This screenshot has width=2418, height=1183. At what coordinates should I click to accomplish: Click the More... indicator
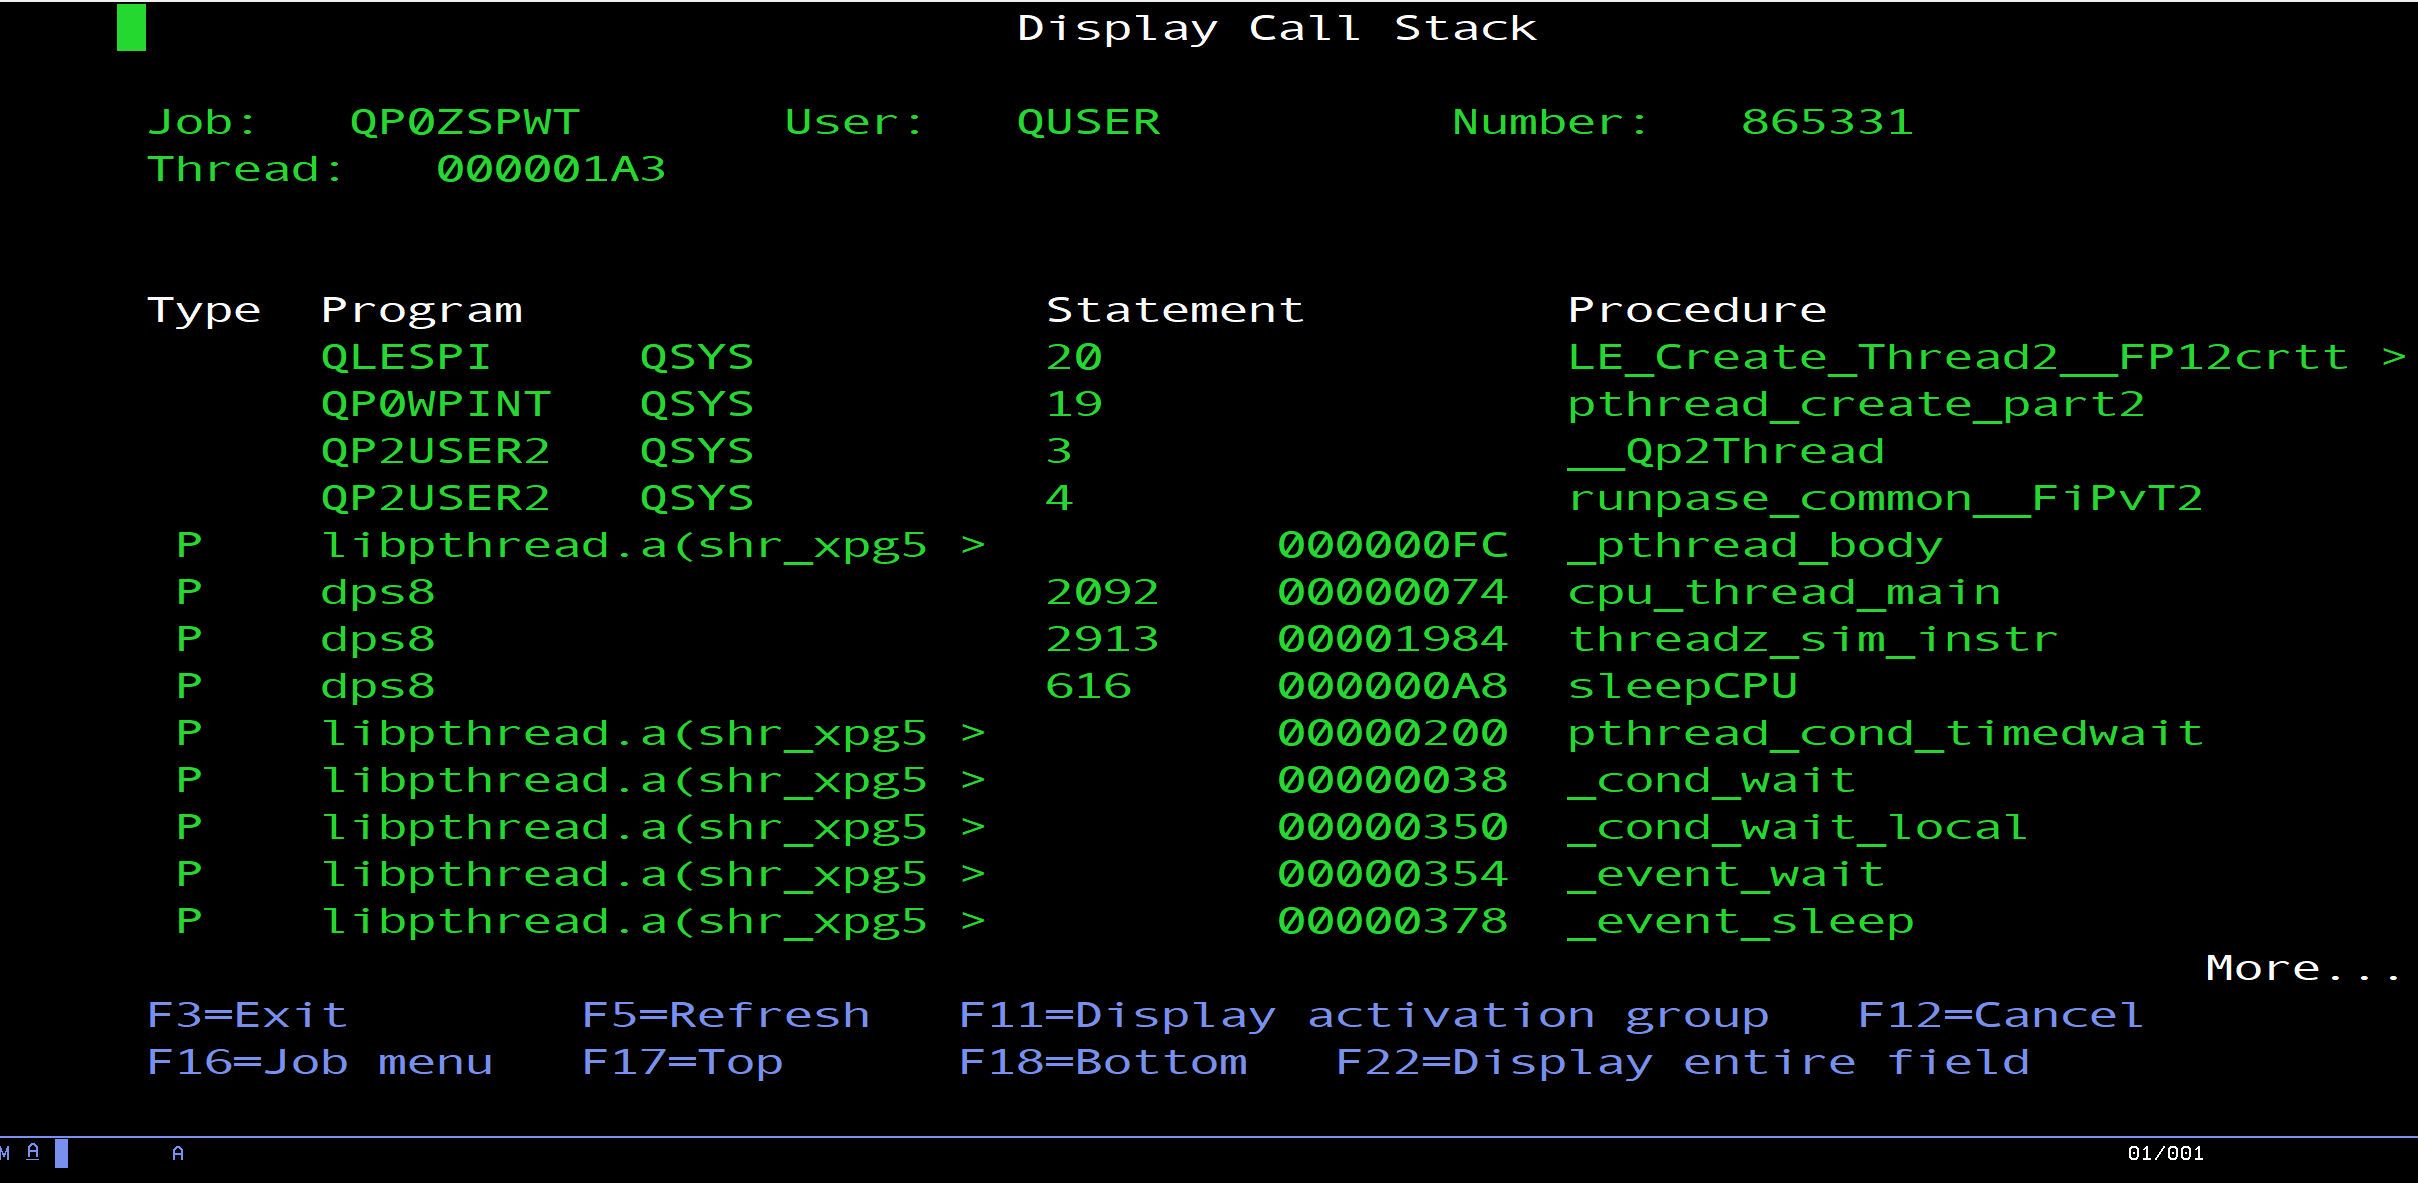pyautogui.click(x=2302, y=968)
